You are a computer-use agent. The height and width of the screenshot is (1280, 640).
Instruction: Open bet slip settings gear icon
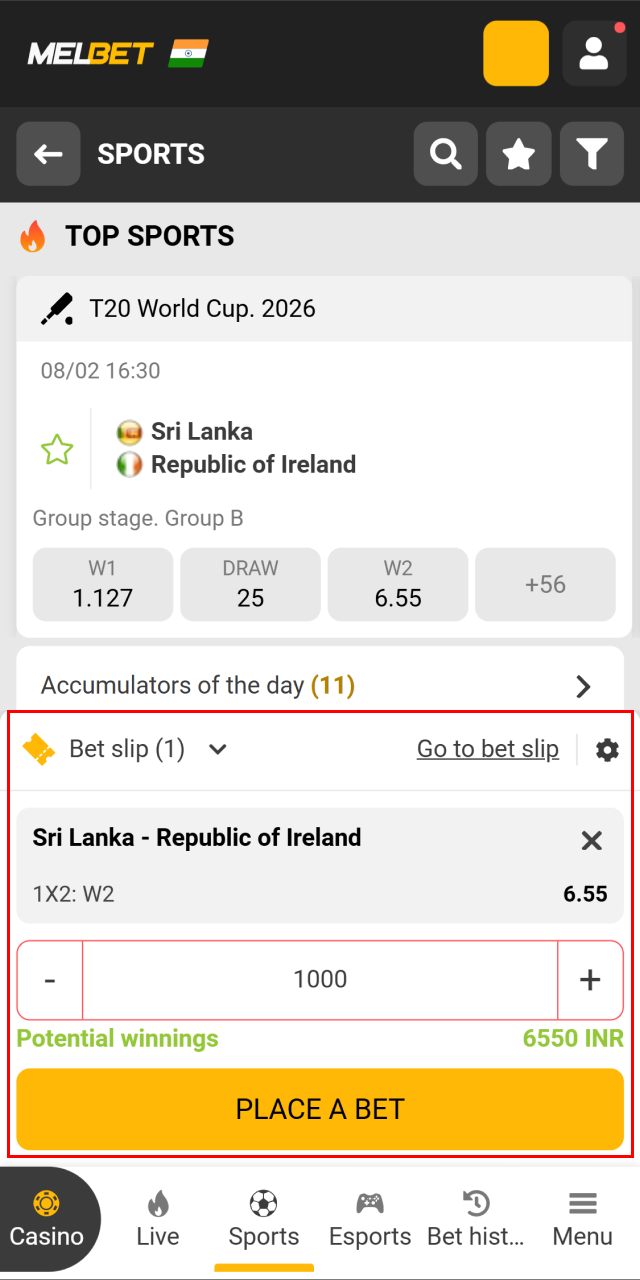point(607,749)
